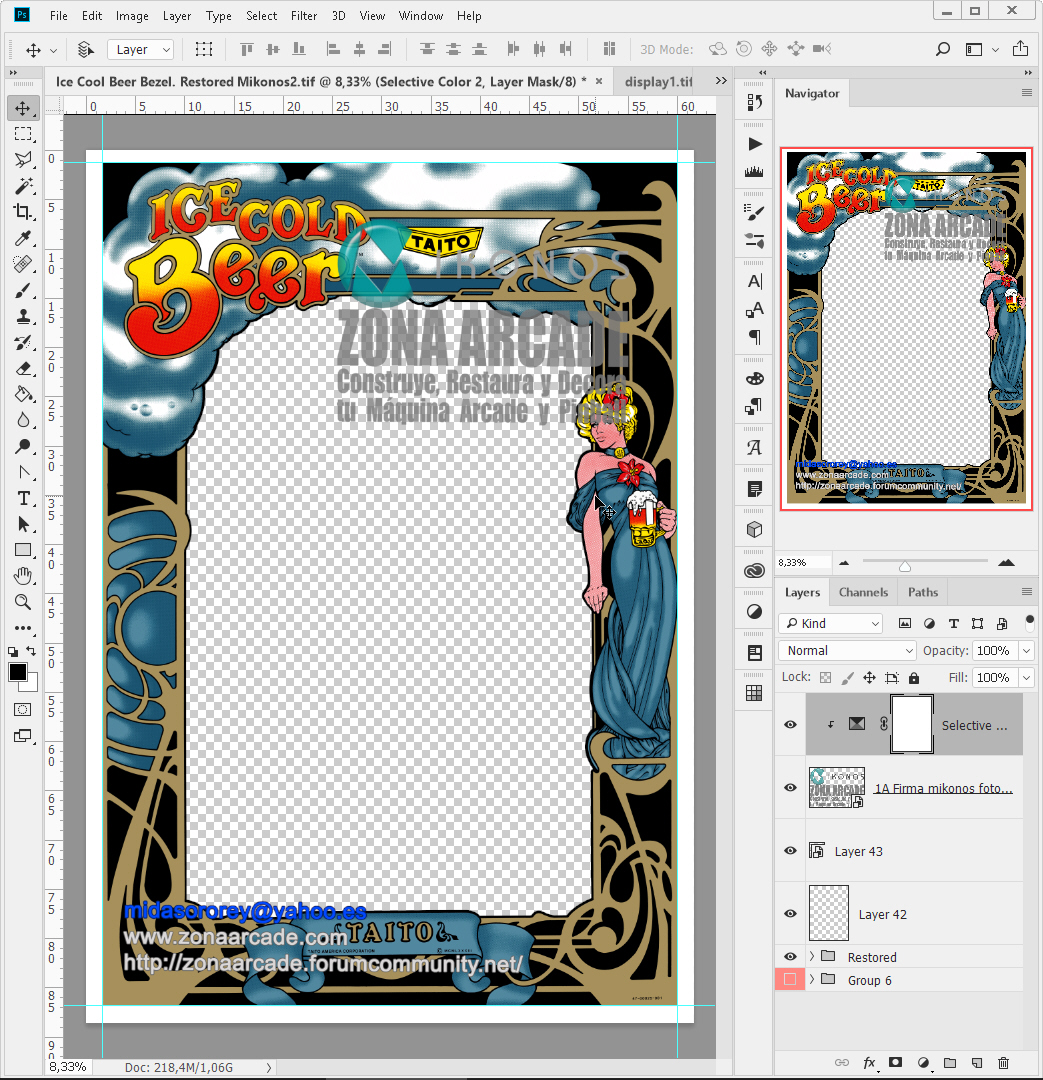This screenshot has height=1080, width=1043.
Task: Expand the Group 6 folder
Action: [811, 980]
